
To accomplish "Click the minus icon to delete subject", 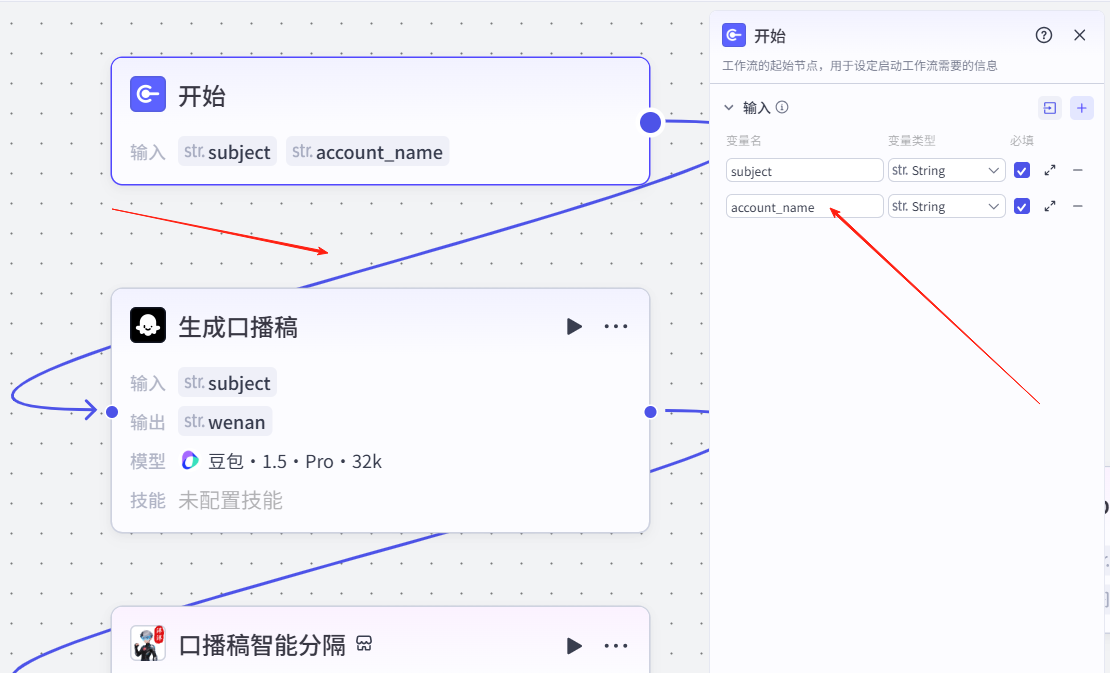I will coord(1078,171).
